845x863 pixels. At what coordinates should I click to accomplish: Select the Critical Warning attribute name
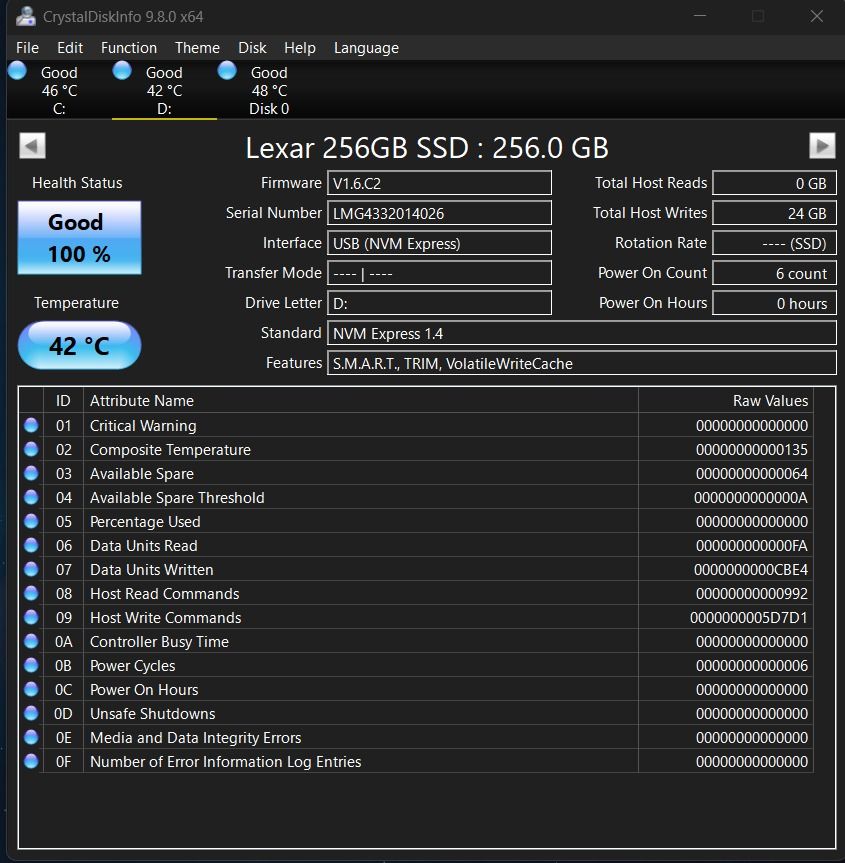143,425
